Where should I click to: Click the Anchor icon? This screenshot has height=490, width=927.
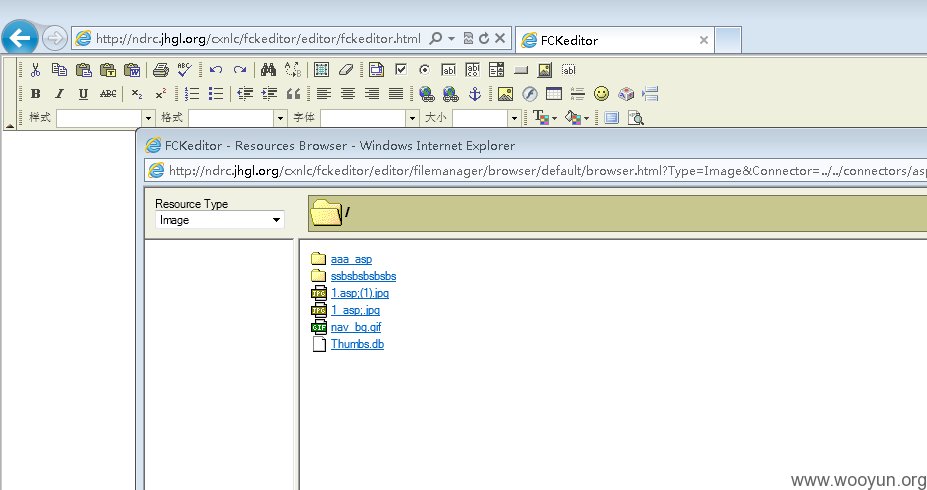(x=475, y=93)
